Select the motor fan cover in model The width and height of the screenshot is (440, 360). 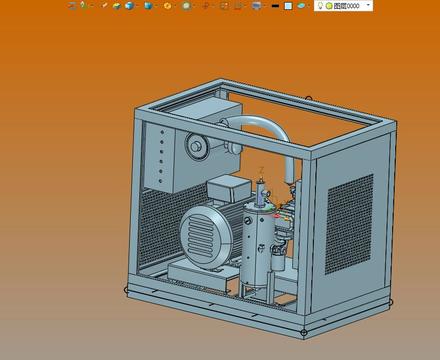tap(206, 237)
